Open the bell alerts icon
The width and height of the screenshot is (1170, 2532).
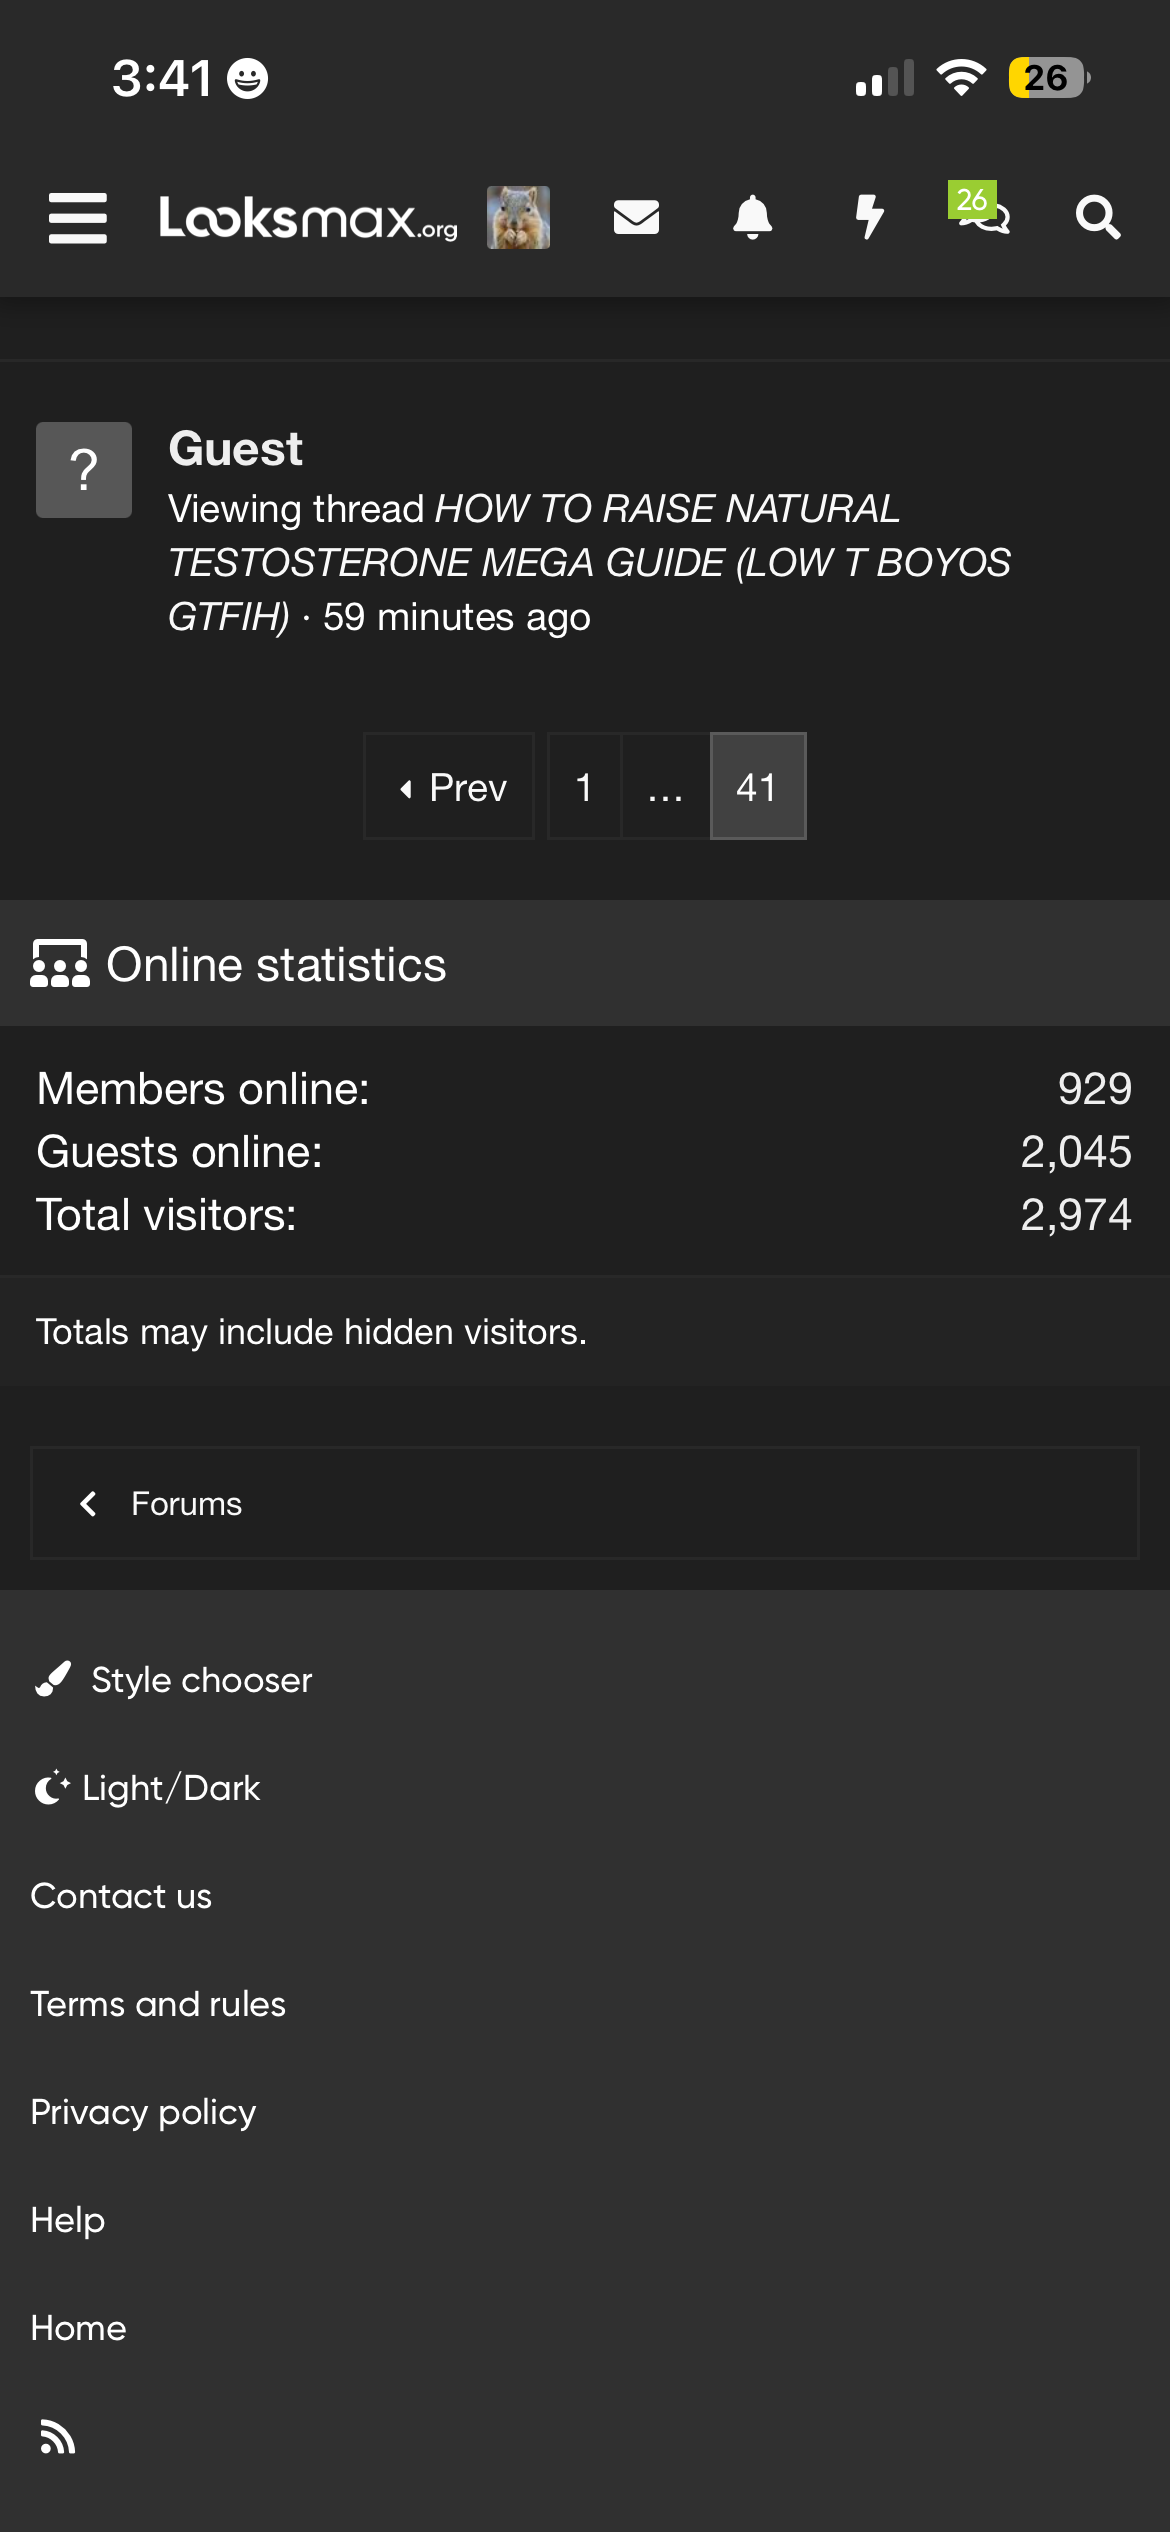click(753, 217)
